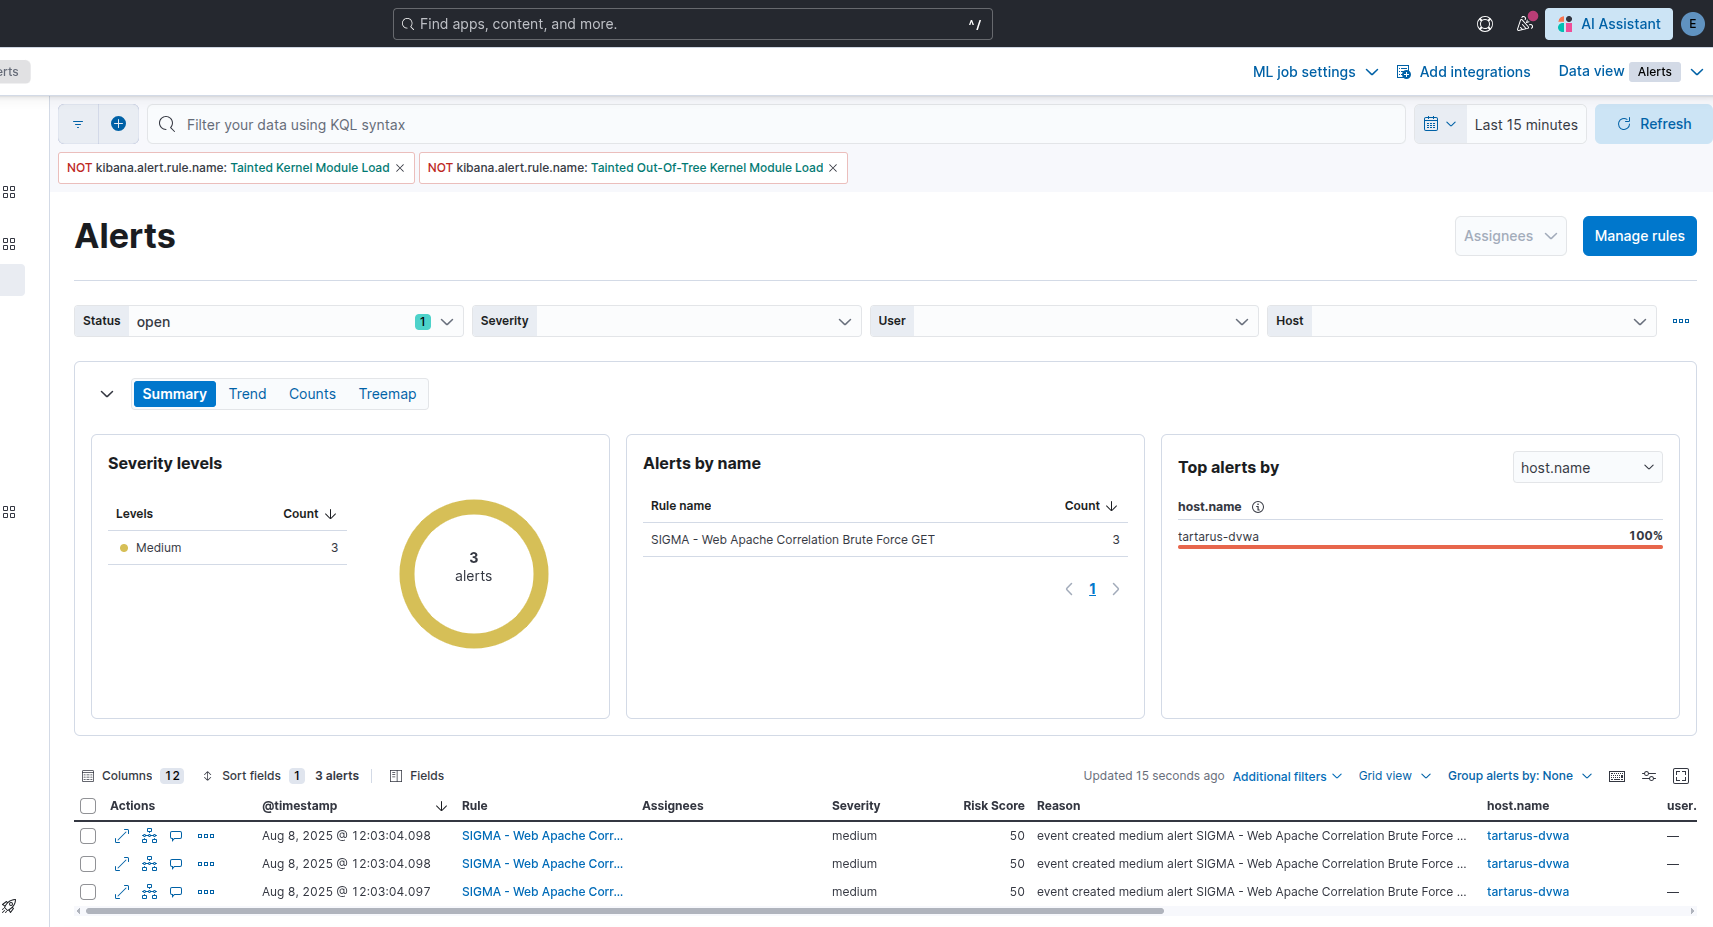The image size is (1713, 927).
Task: Select all alerts with header checkbox
Action: 88,806
